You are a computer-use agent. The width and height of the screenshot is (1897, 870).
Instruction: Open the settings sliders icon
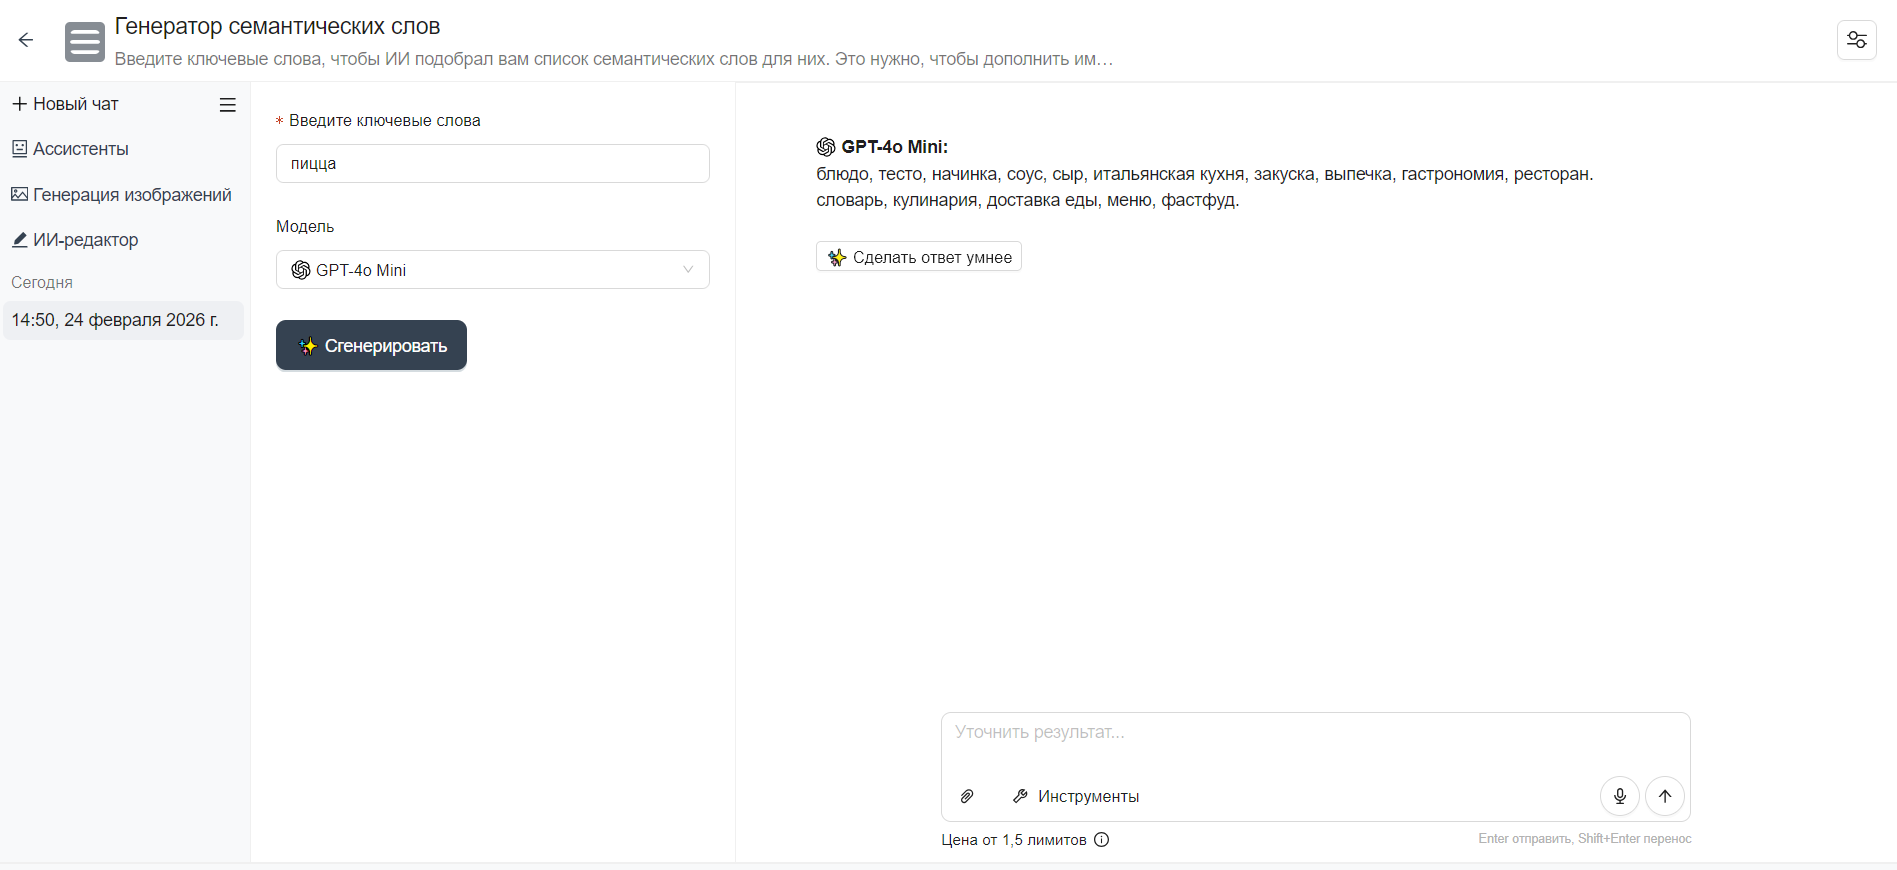(1856, 40)
